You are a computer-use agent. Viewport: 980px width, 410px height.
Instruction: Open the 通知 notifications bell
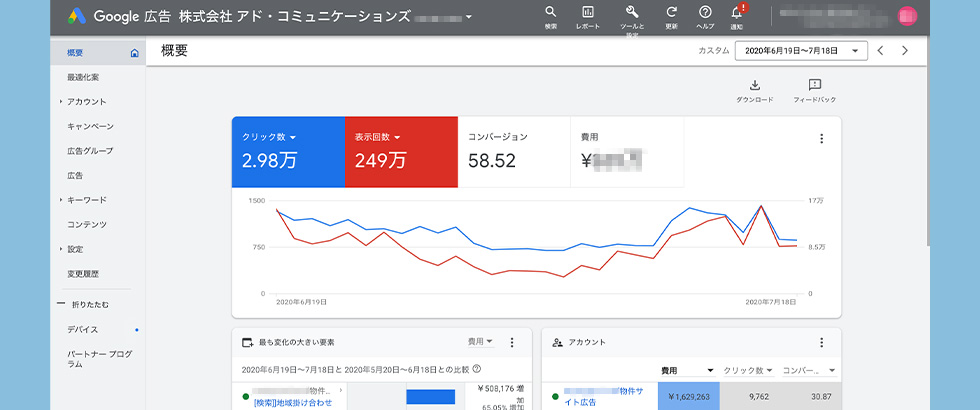[737, 13]
